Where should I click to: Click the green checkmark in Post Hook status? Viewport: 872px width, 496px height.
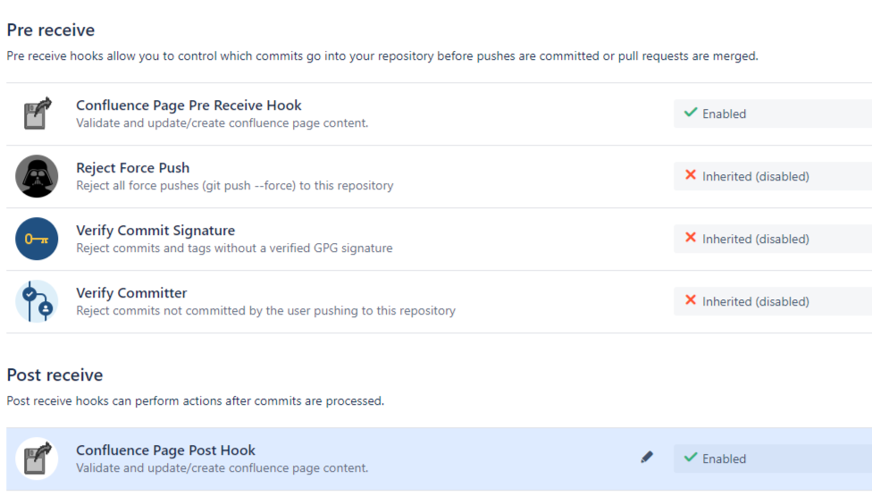[690, 458]
